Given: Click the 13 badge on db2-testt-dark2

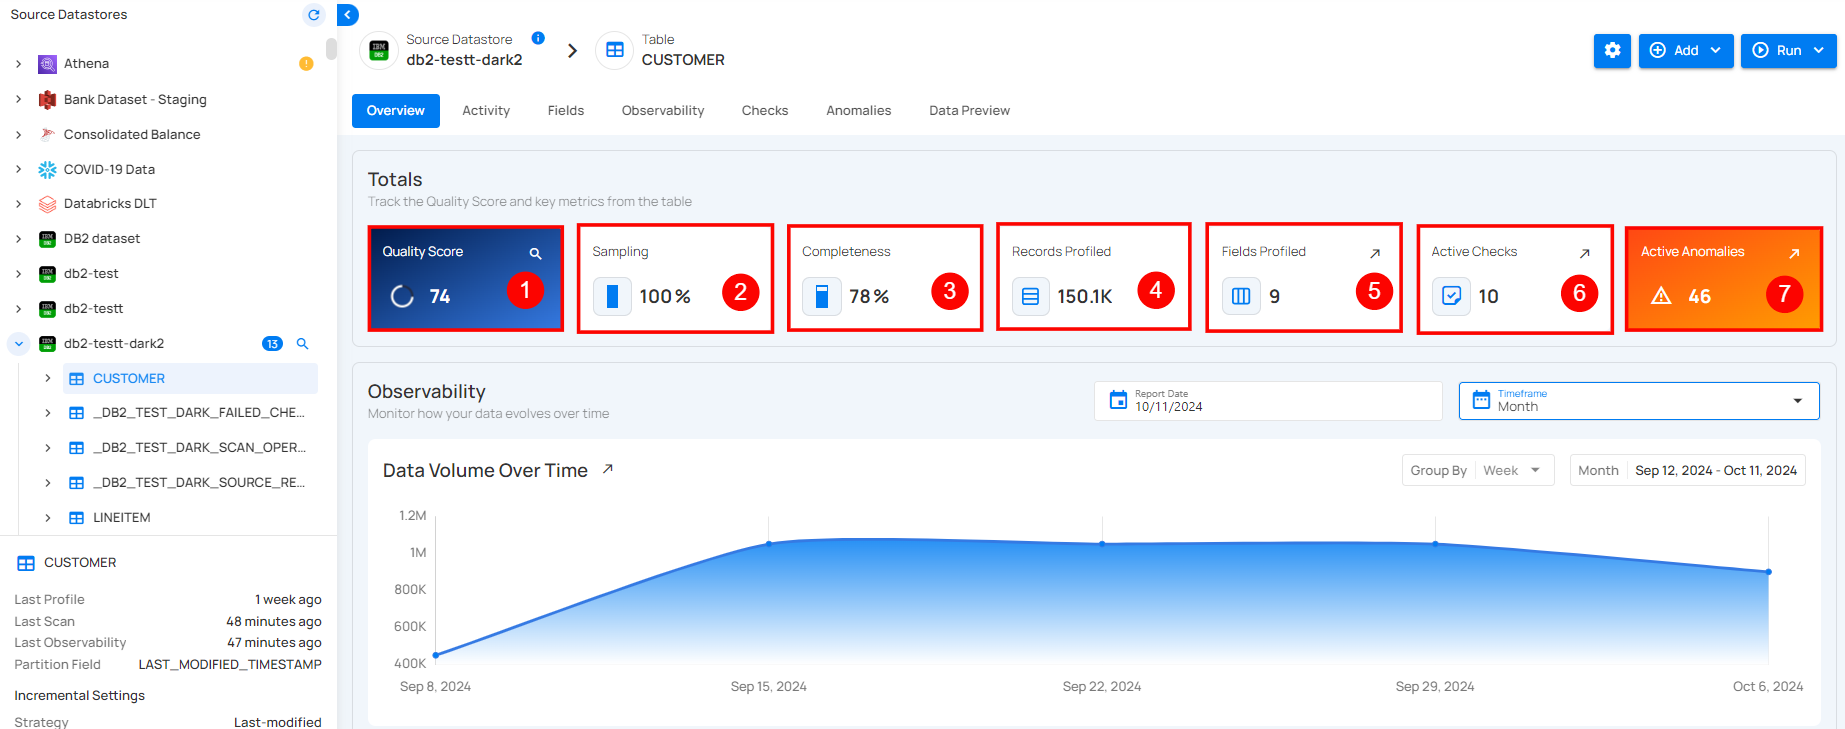Looking at the screenshot, I should pyautogui.click(x=272, y=343).
